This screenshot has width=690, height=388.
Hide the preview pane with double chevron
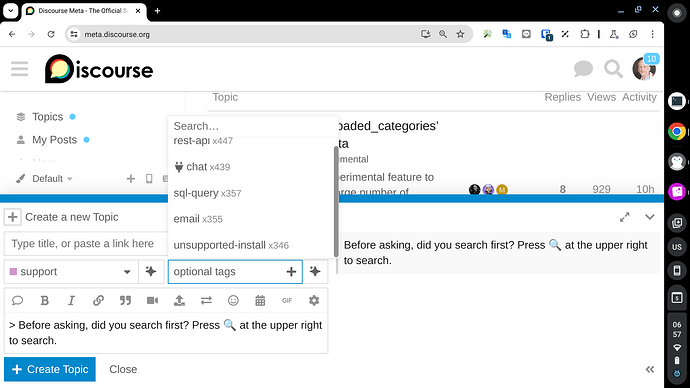coord(650,370)
